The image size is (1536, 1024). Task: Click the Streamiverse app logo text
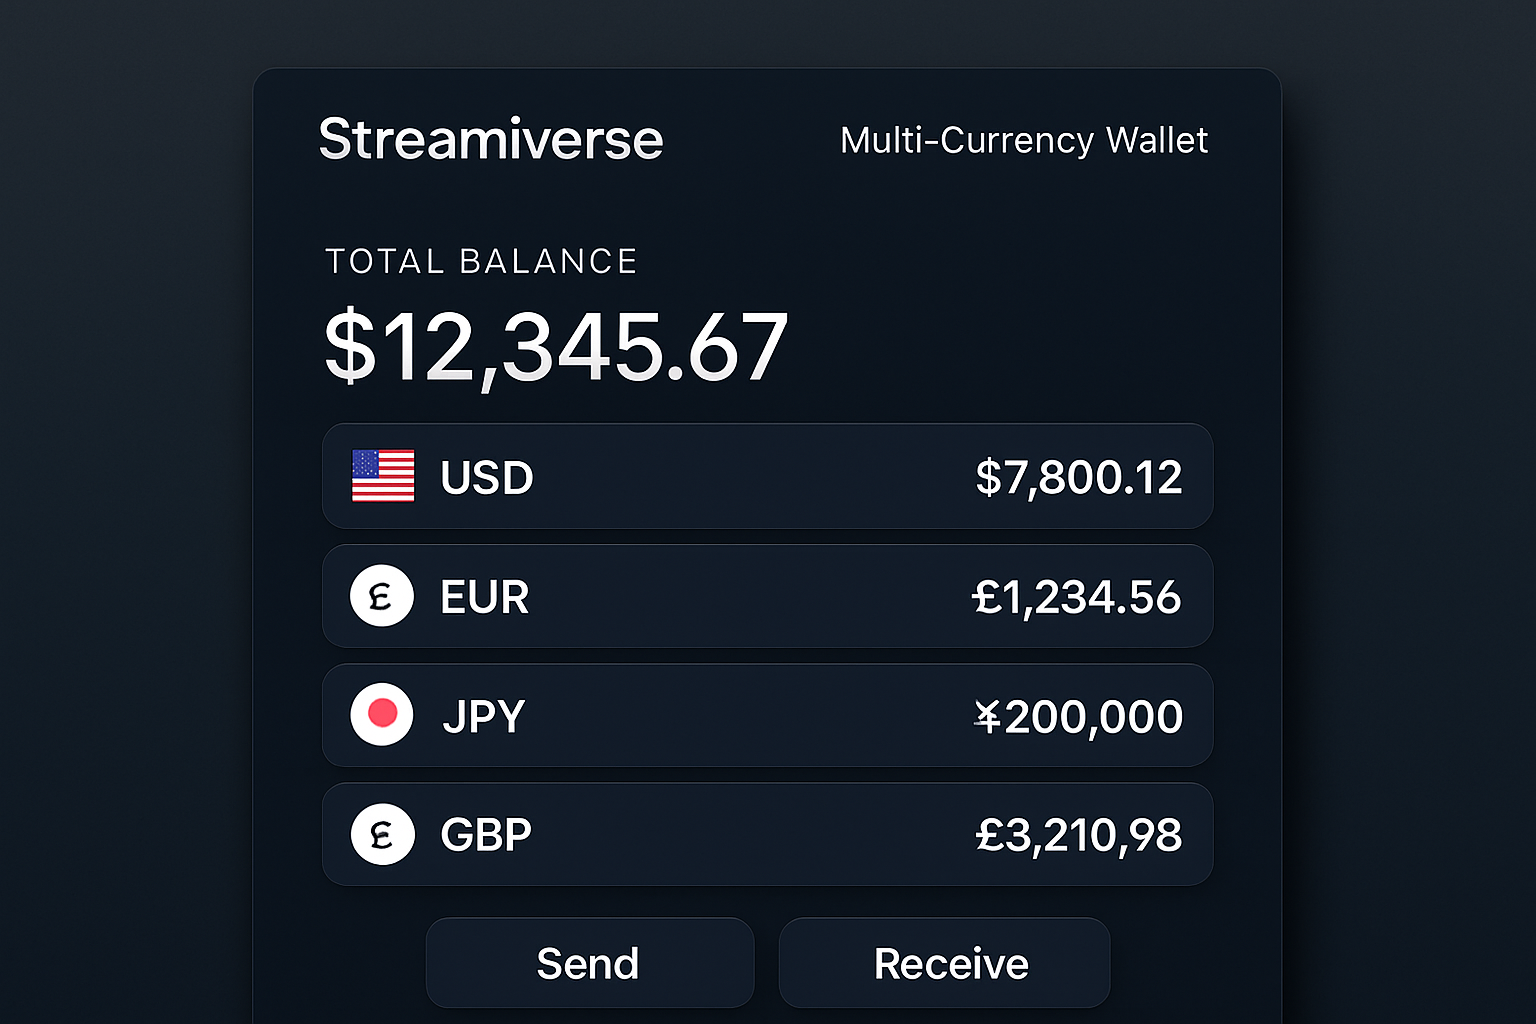[x=490, y=140]
